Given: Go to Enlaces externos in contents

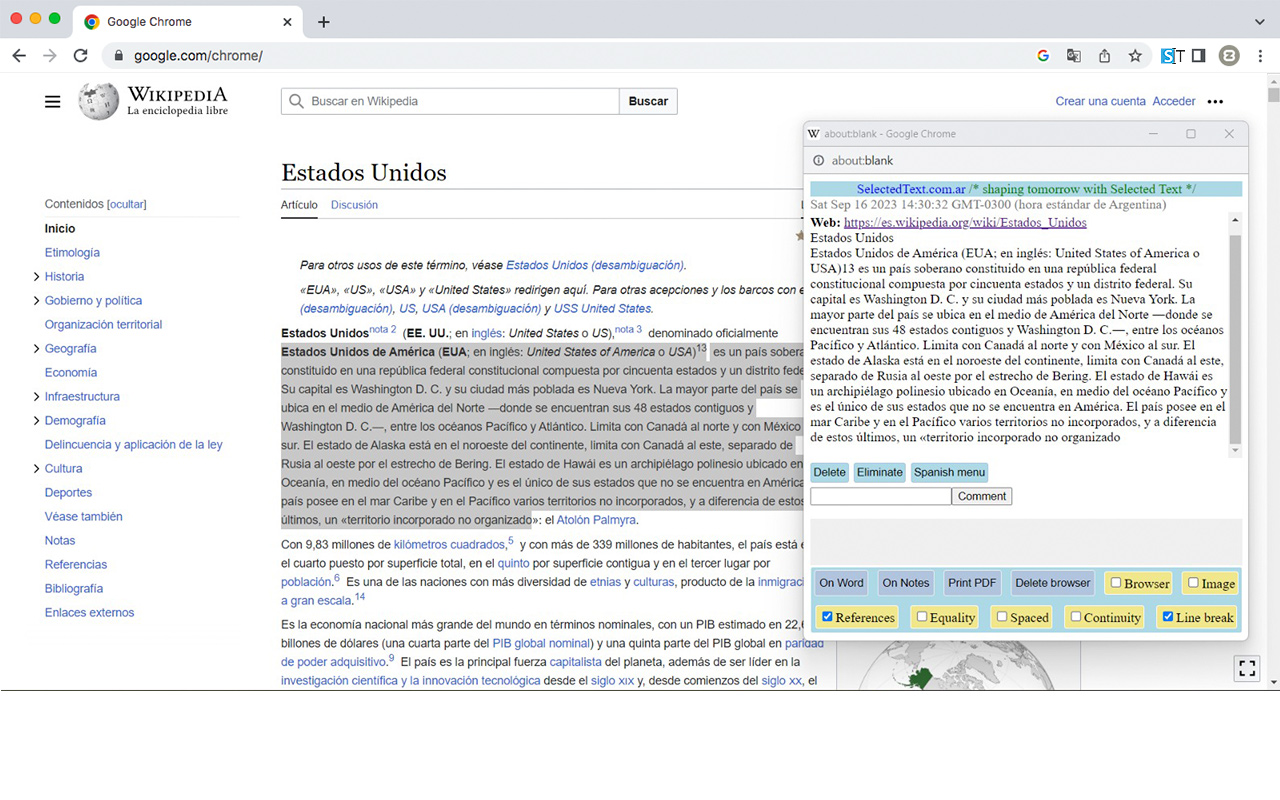Looking at the screenshot, I should pos(89,613).
